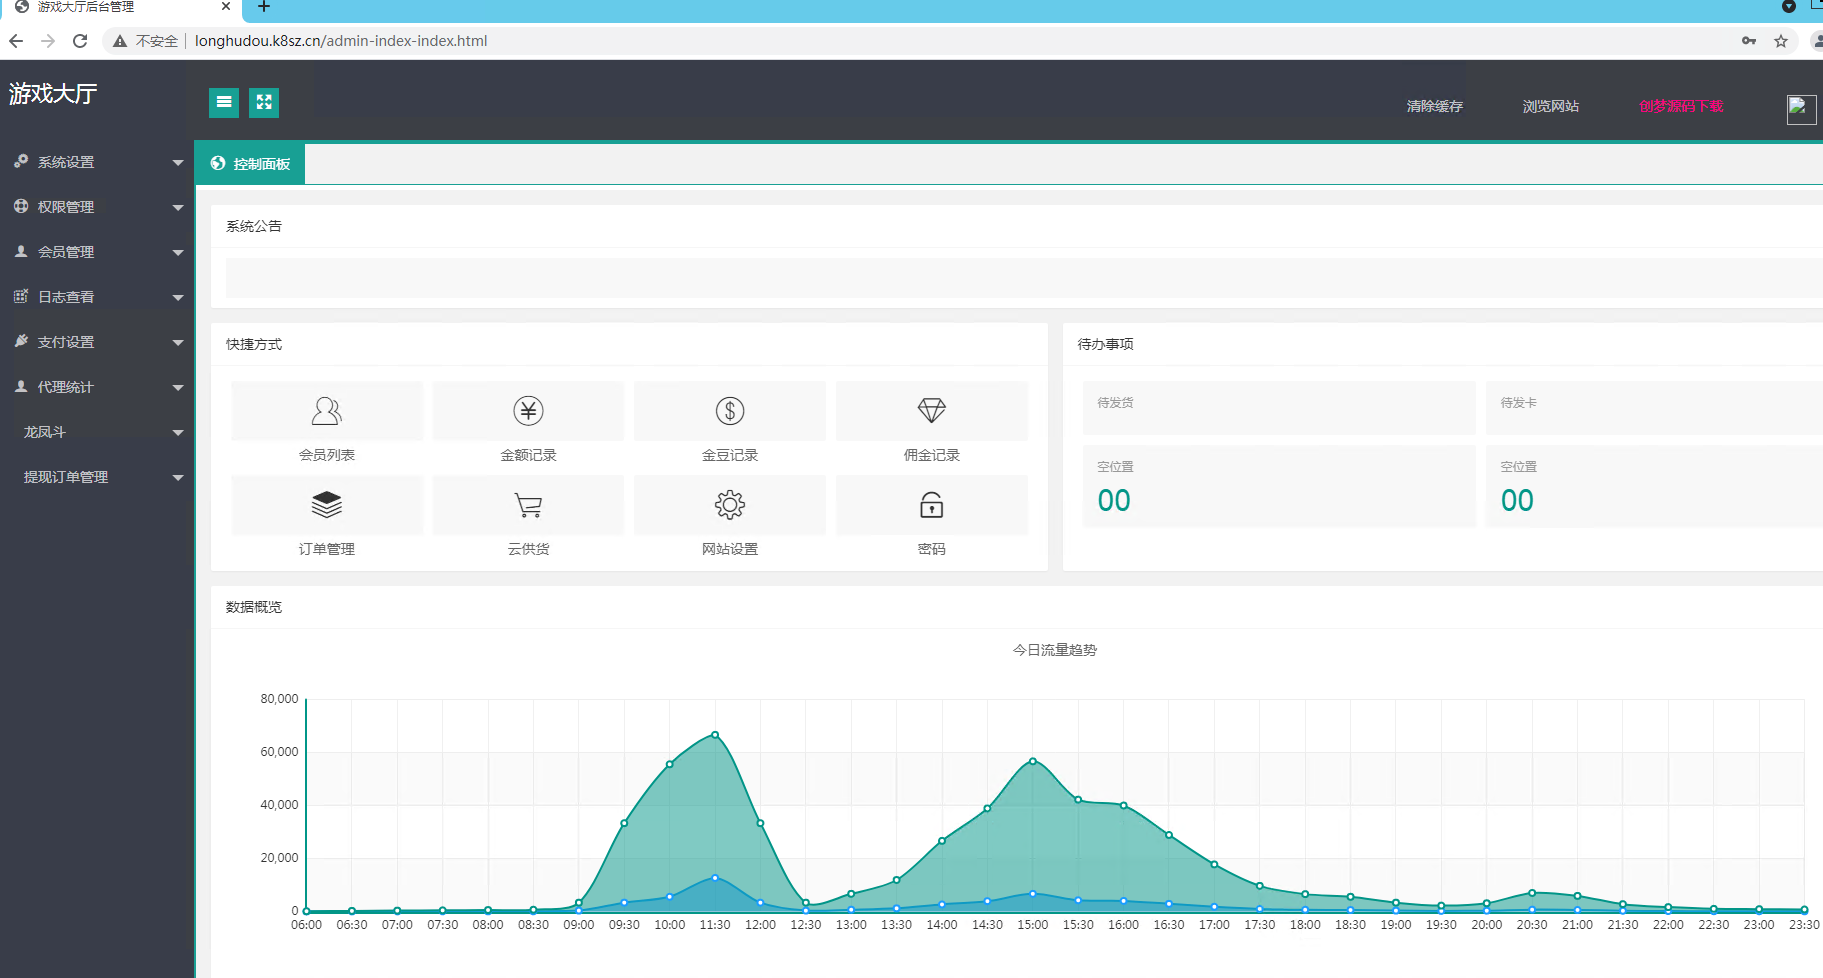Toggle the sidebar with the hamburger button
Image resolution: width=1823 pixels, height=978 pixels.
224,102
